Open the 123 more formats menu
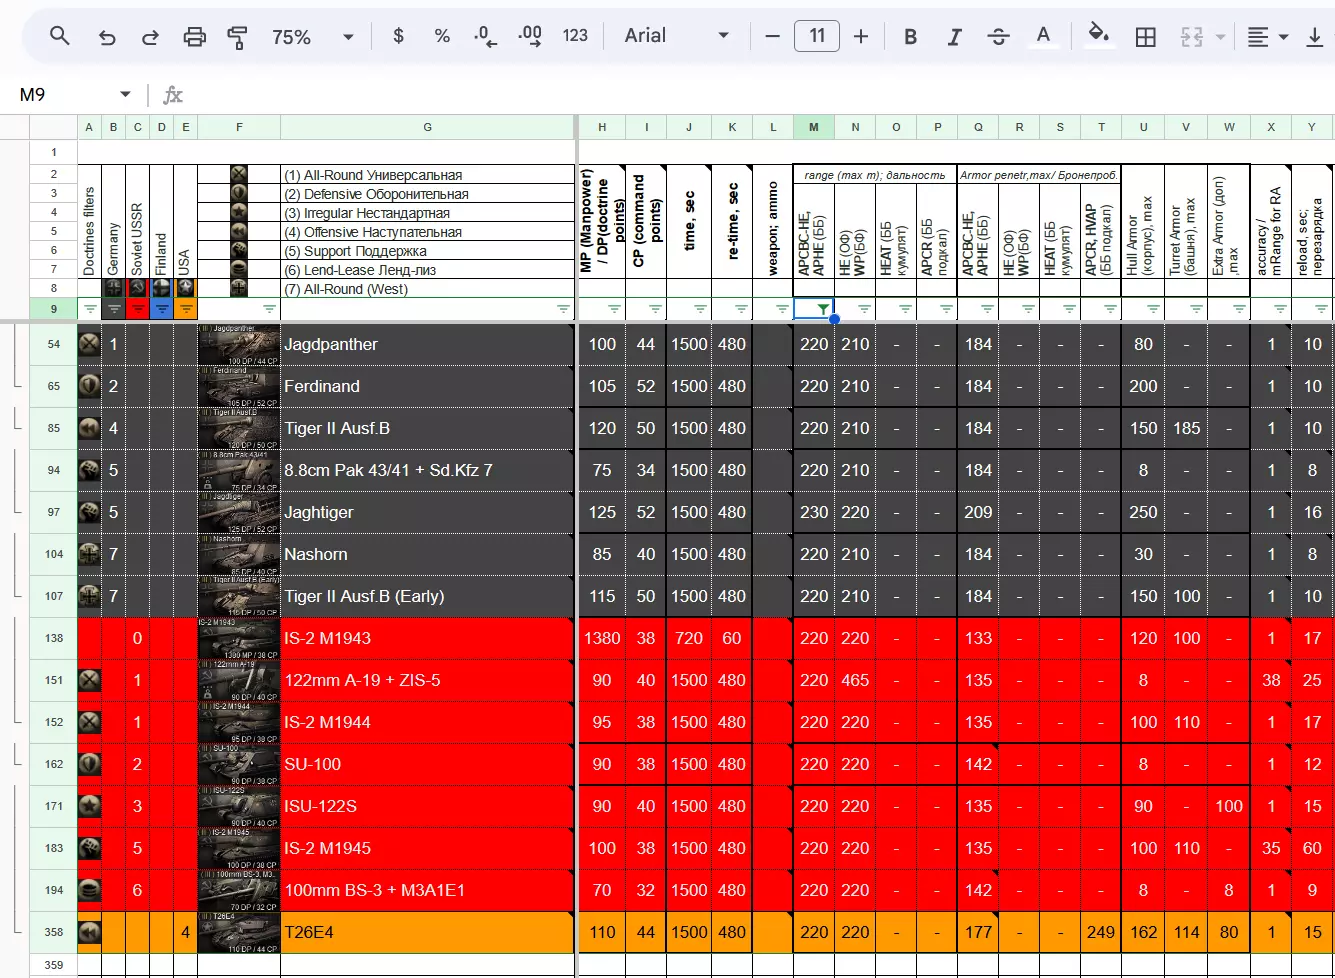The height and width of the screenshot is (978, 1335). 575,37
